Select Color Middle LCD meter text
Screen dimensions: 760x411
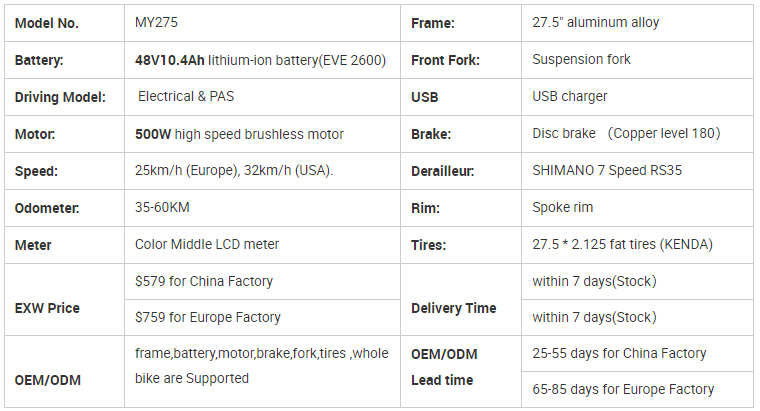click(x=207, y=244)
